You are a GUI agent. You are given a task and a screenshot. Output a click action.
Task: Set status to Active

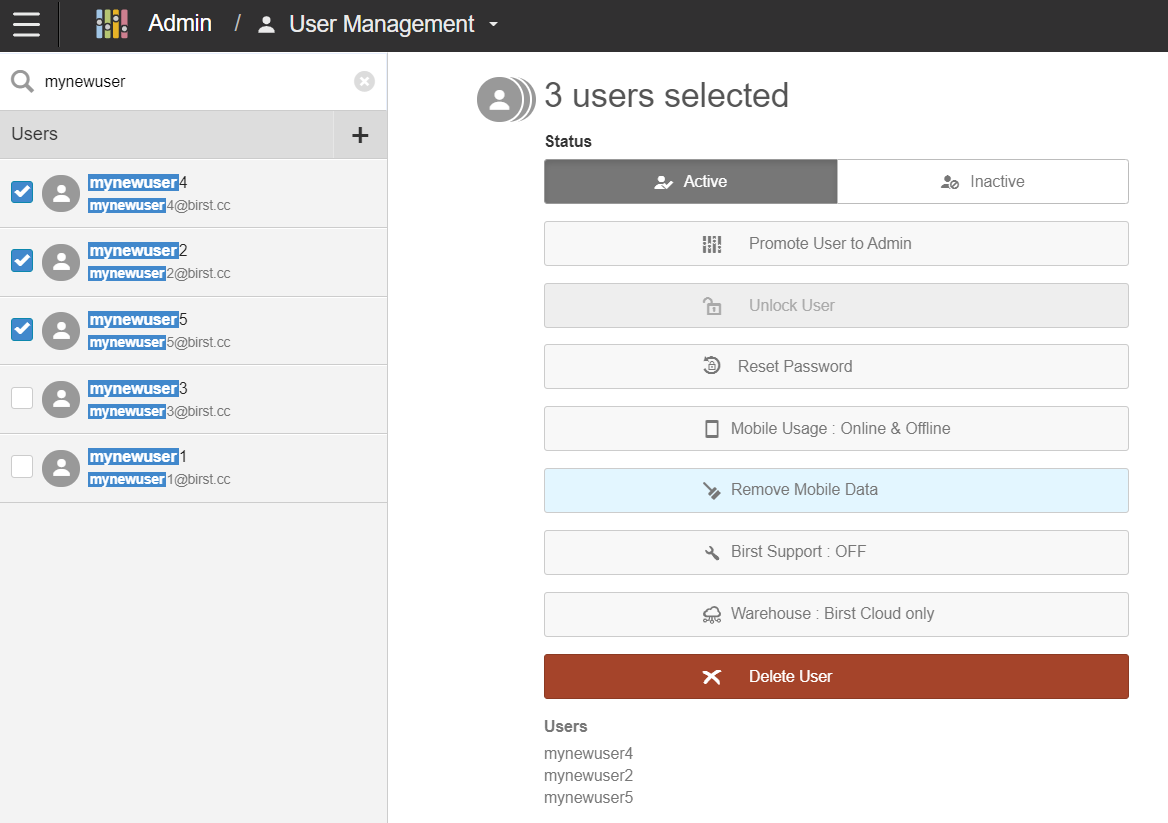(x=691, y=182)
